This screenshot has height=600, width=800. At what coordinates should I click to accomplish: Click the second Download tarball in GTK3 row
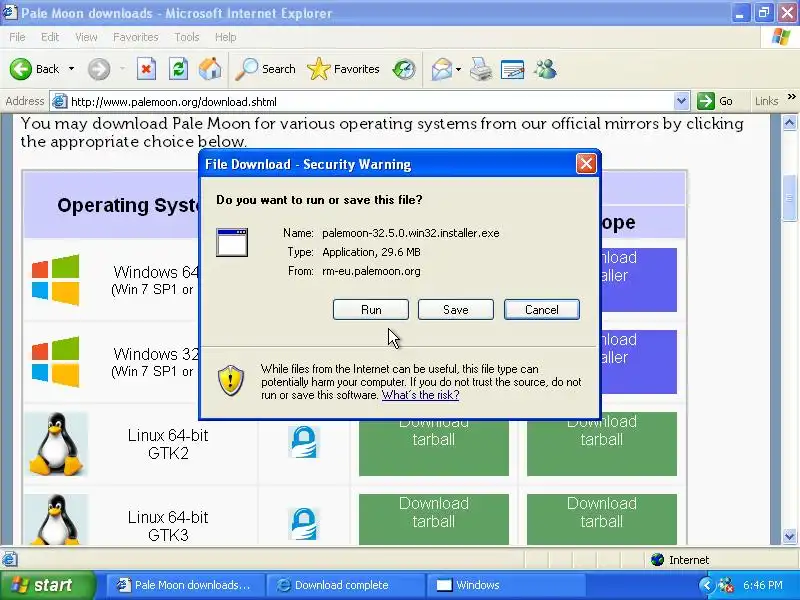coord(602,519)
